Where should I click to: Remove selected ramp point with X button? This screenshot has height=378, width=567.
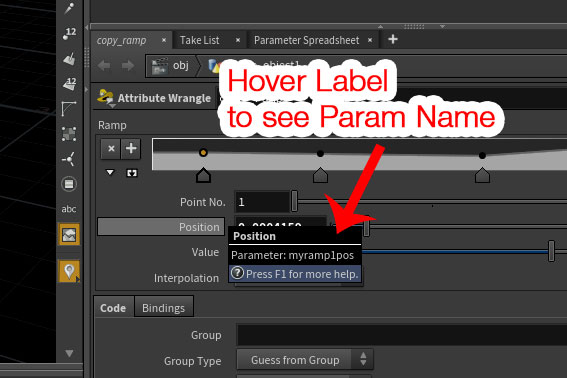[111, 149]
